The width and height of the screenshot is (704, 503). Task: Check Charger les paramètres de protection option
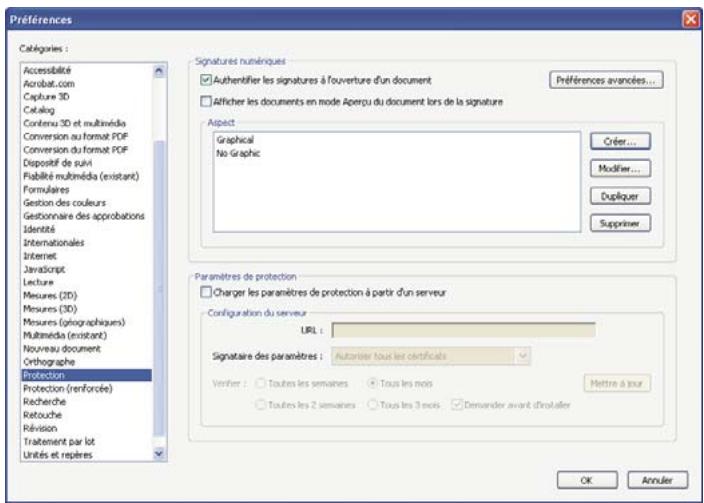206,293
